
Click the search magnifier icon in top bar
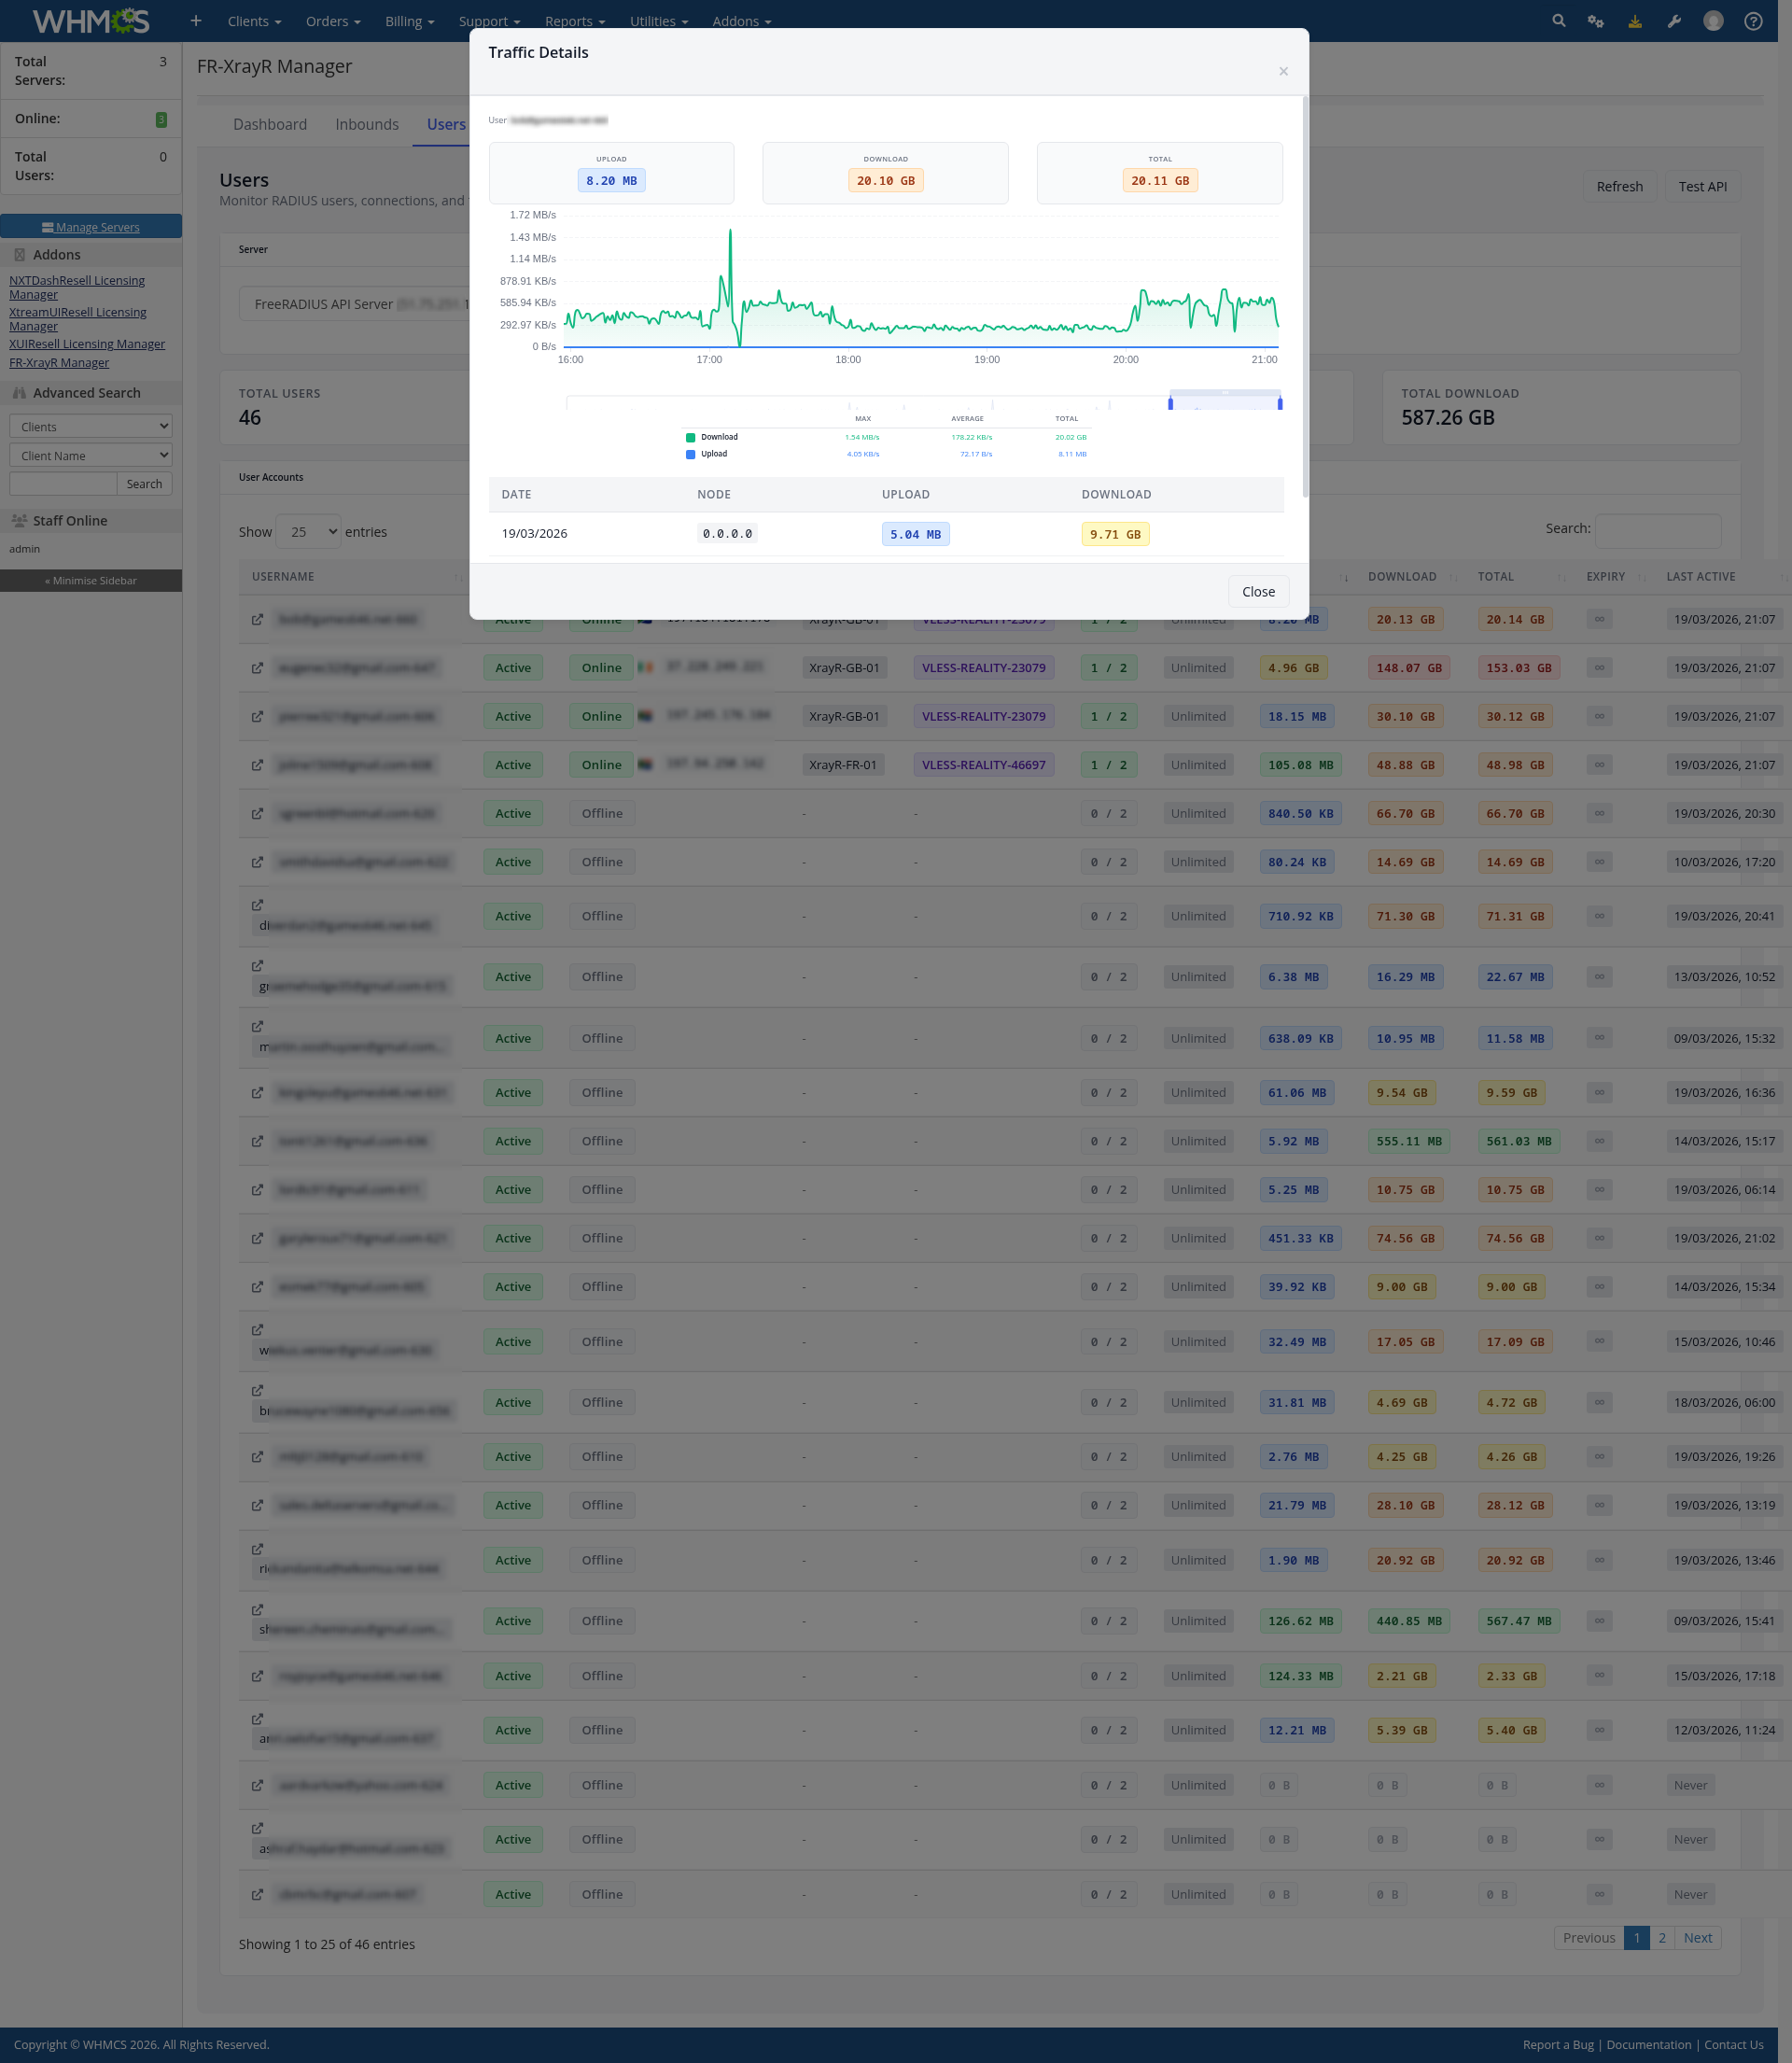click(1558, 21)
